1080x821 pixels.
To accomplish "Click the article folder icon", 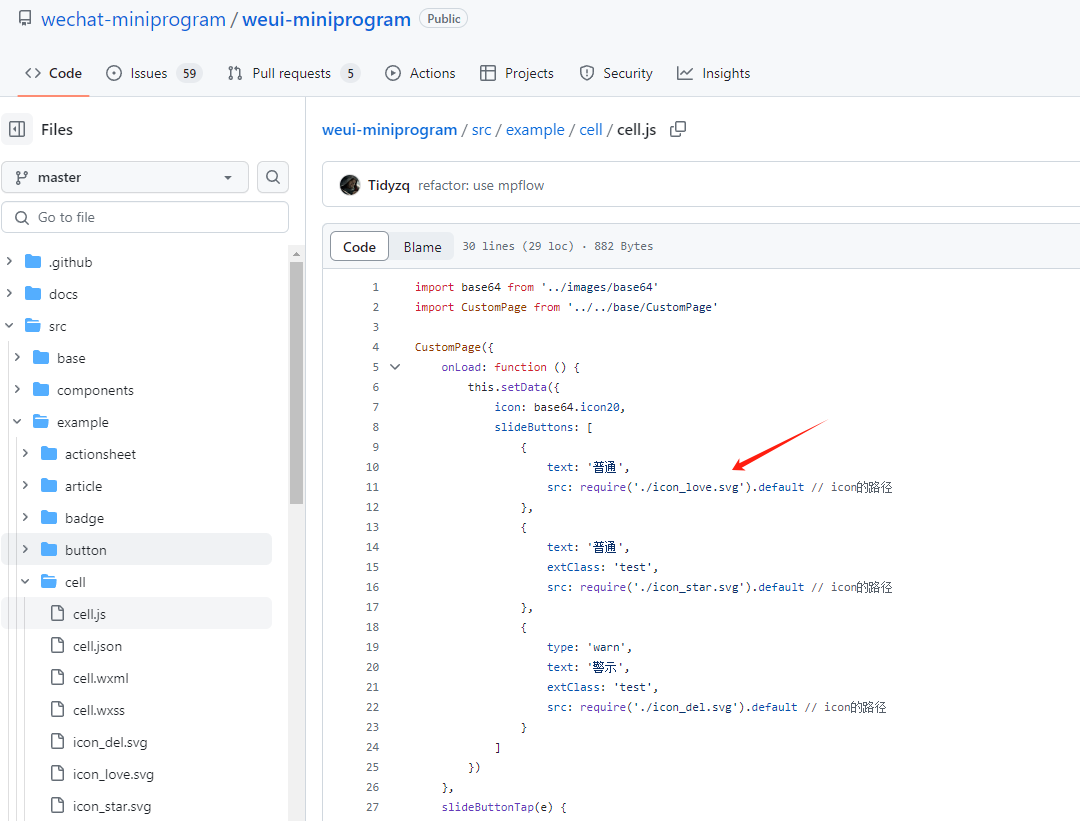I will 49,486.
